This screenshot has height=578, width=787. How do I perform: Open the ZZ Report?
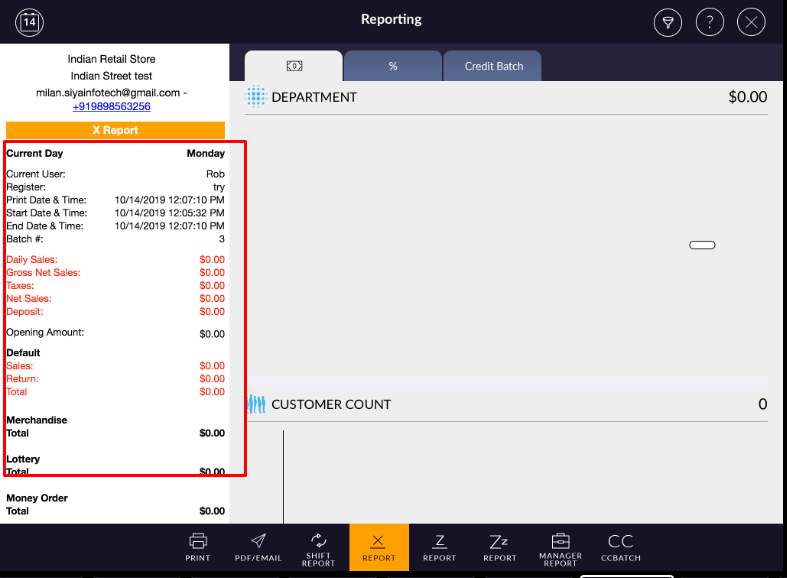pos(499,547)
